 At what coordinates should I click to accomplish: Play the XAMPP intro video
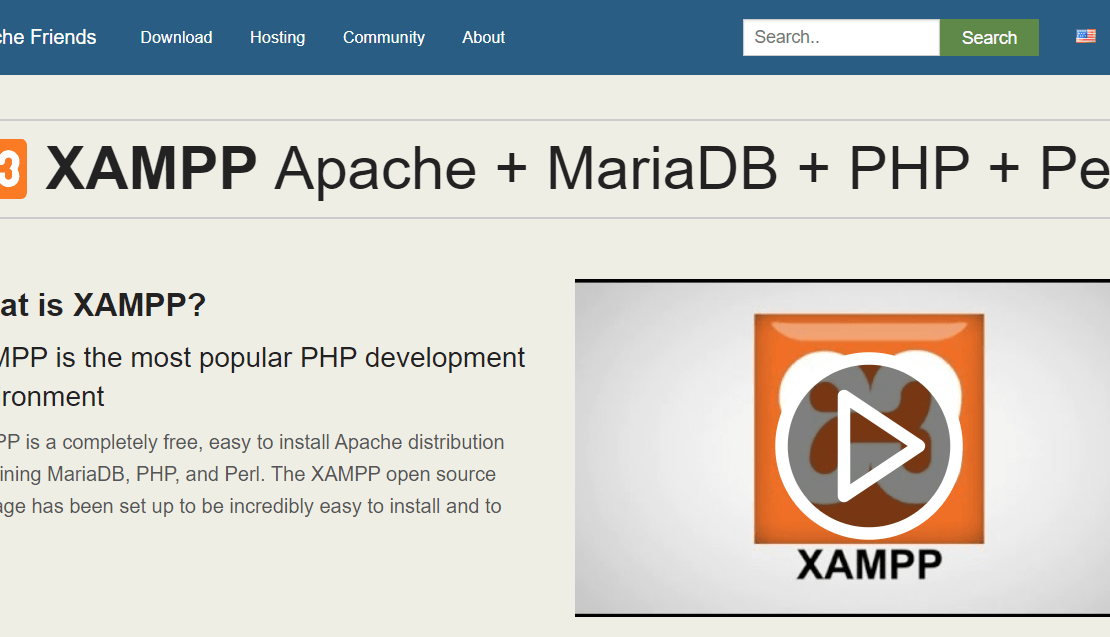(869, 446)
